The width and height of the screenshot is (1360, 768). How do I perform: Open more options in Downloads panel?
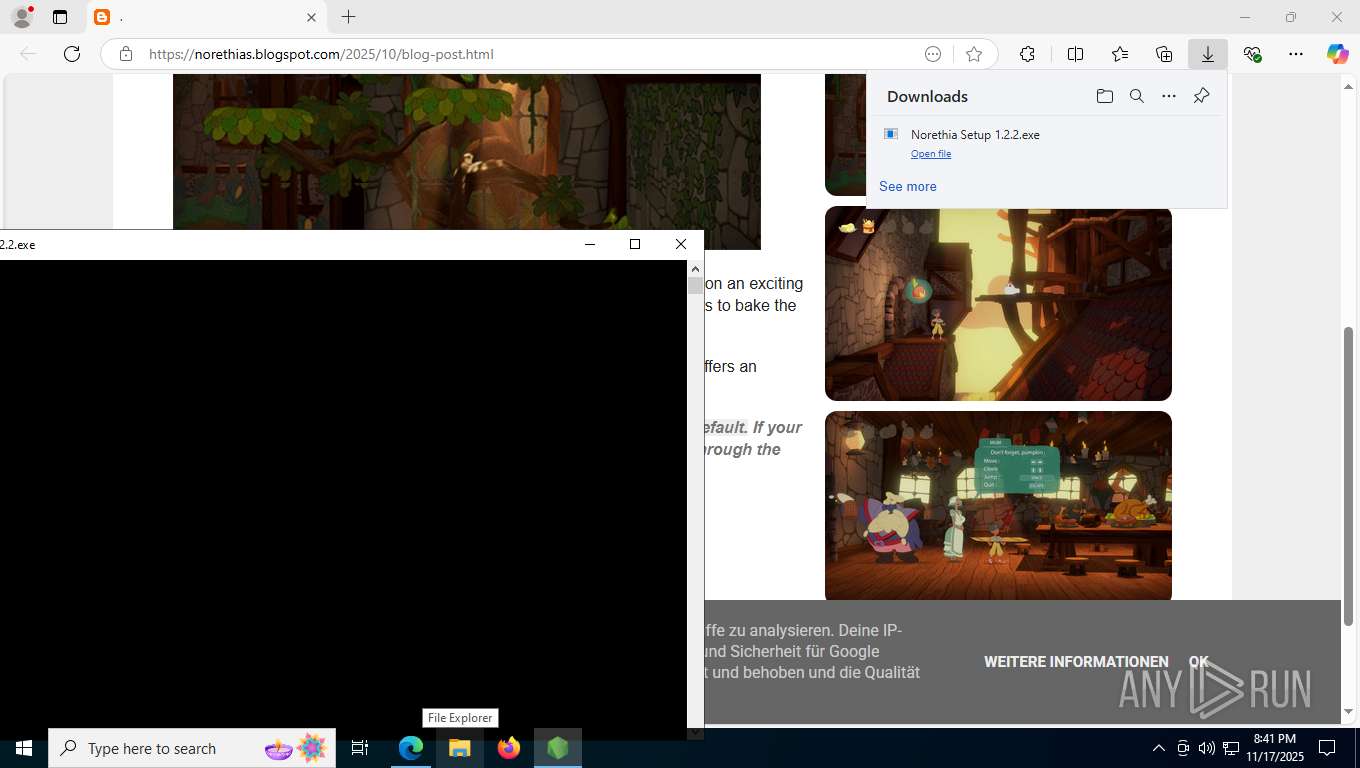tap(1169, 96)
